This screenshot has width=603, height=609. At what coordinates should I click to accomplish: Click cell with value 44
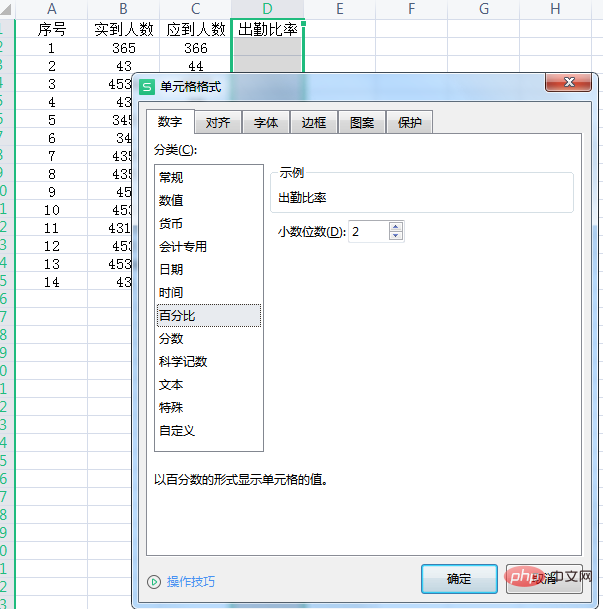195,66
